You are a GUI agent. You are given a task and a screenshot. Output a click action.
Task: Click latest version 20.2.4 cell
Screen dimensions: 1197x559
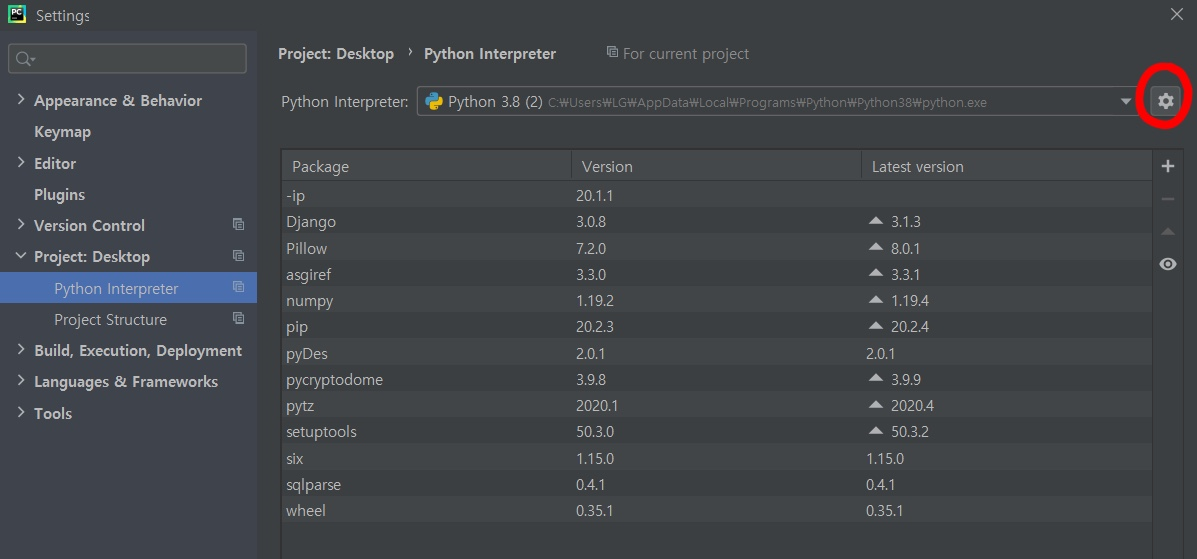(909, 327)
